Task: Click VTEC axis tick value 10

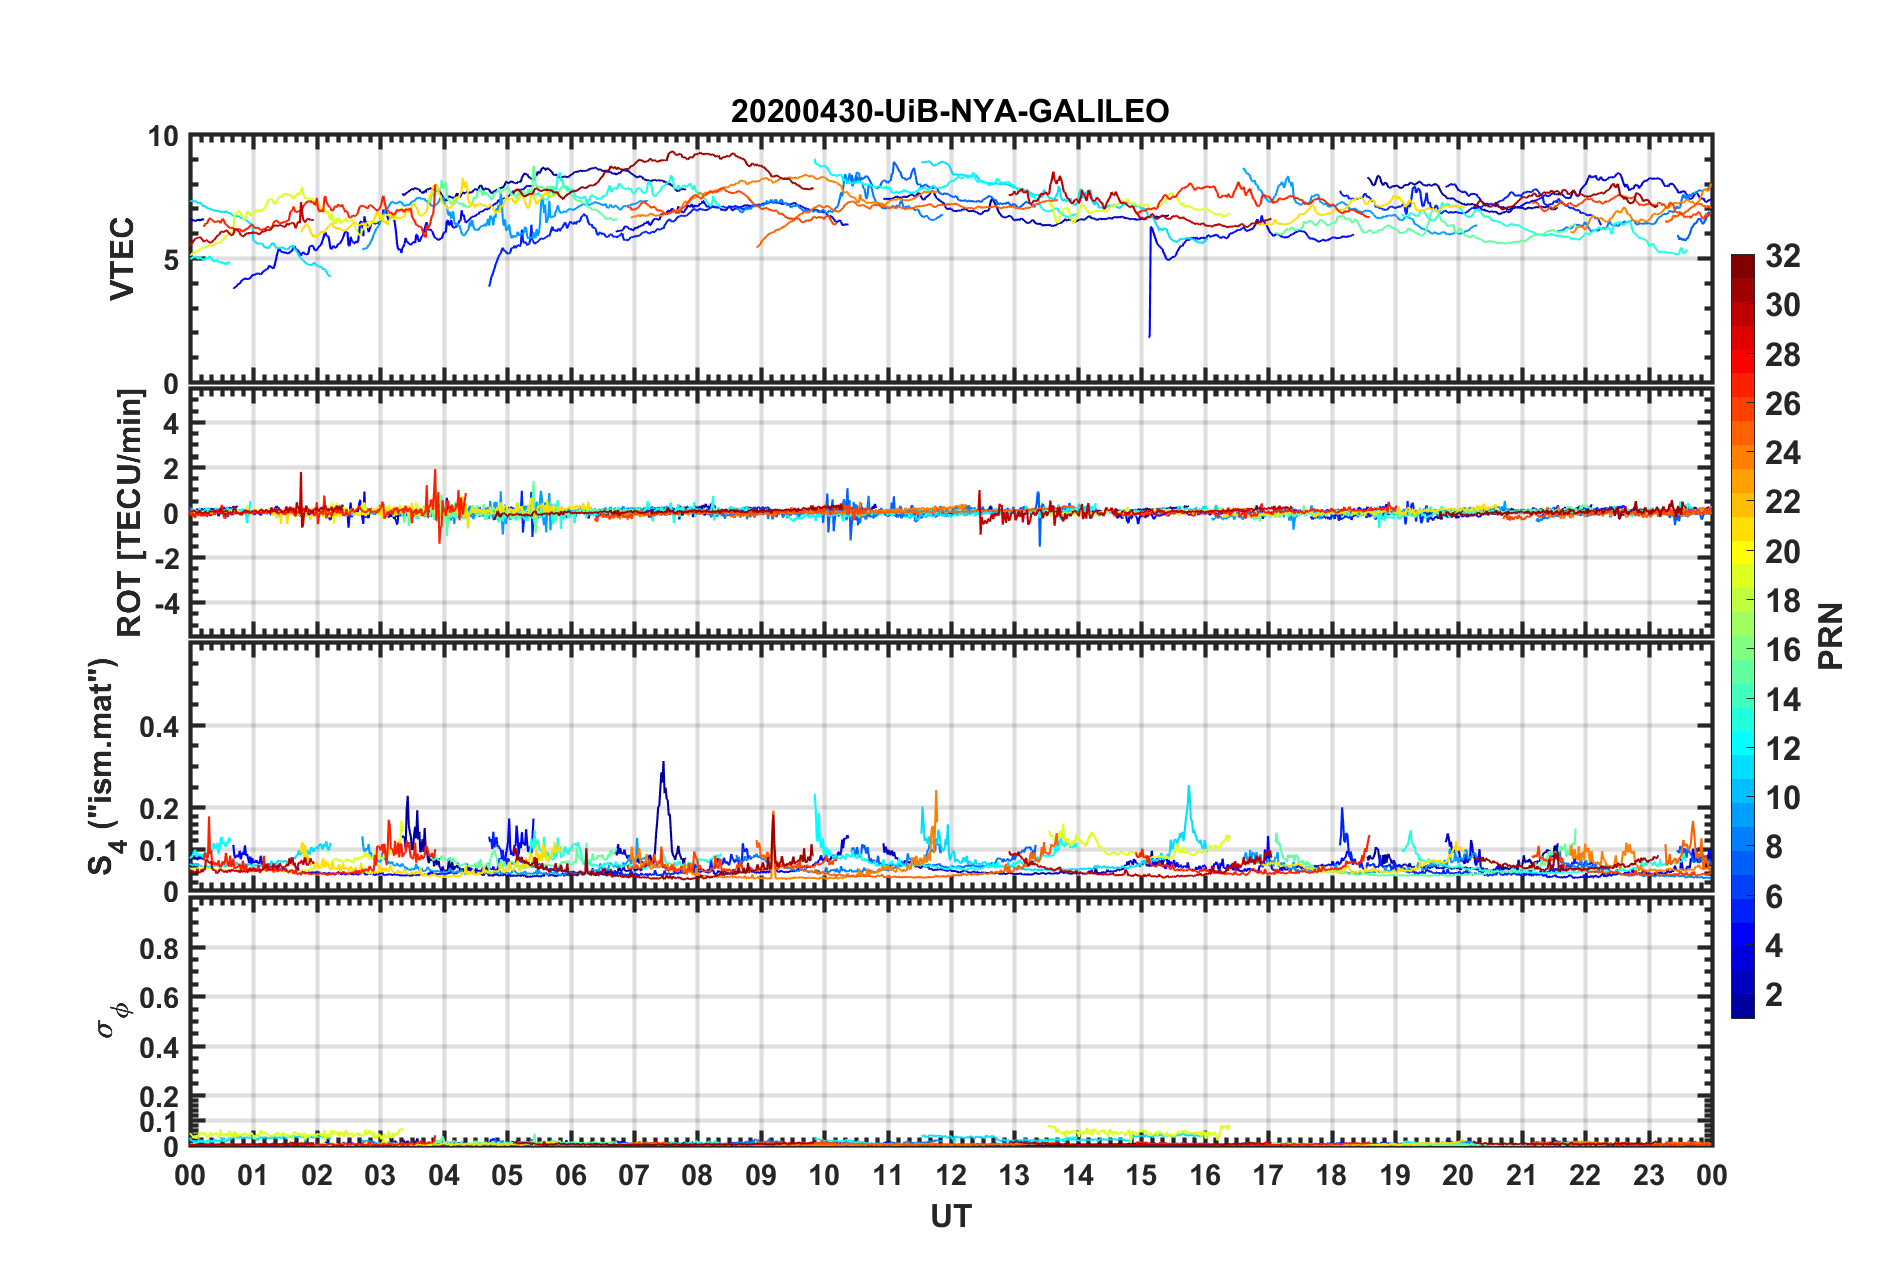Action: (163, 136)
